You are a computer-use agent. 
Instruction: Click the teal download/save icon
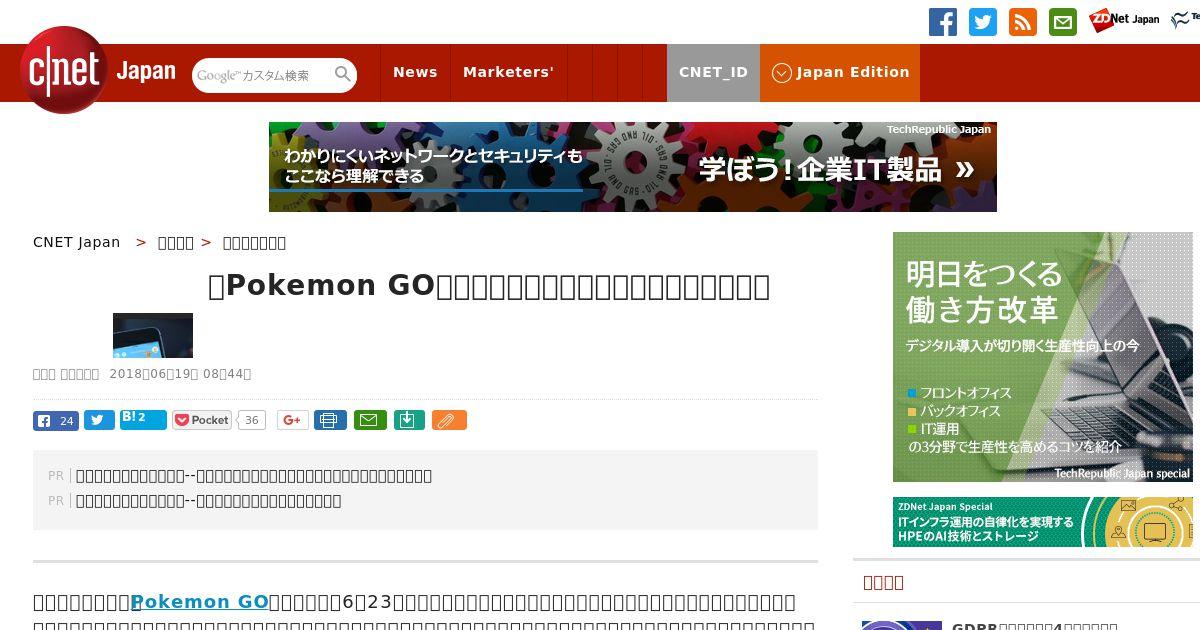(x=409, y=420)
